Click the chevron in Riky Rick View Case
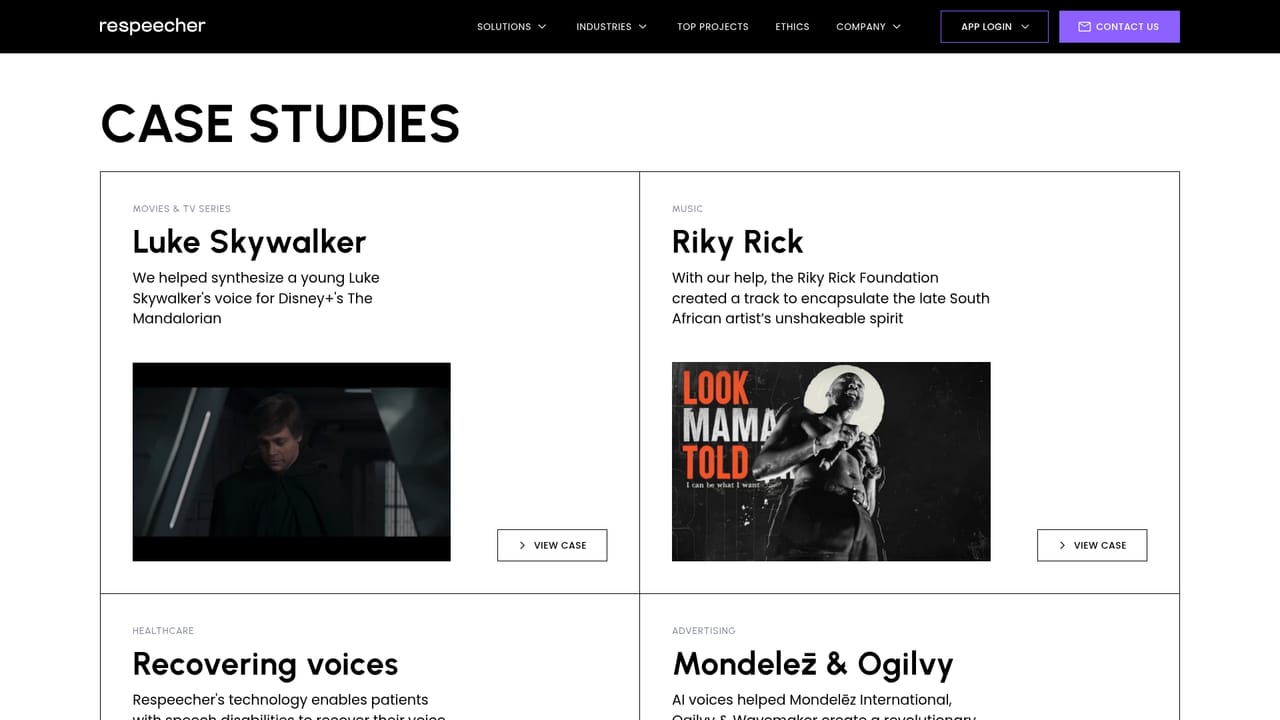The width and height of the screenshot is (1280, 720). click(x=1062, y=545)
